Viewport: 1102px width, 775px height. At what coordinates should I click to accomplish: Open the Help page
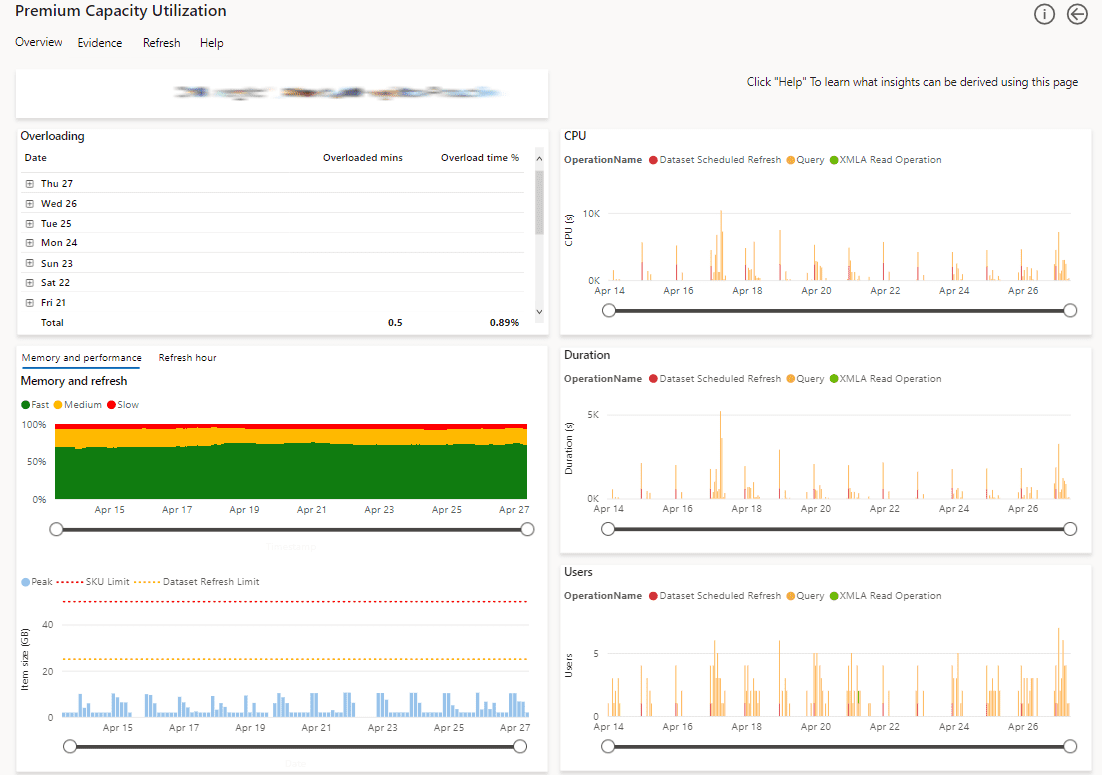(211, 42)
